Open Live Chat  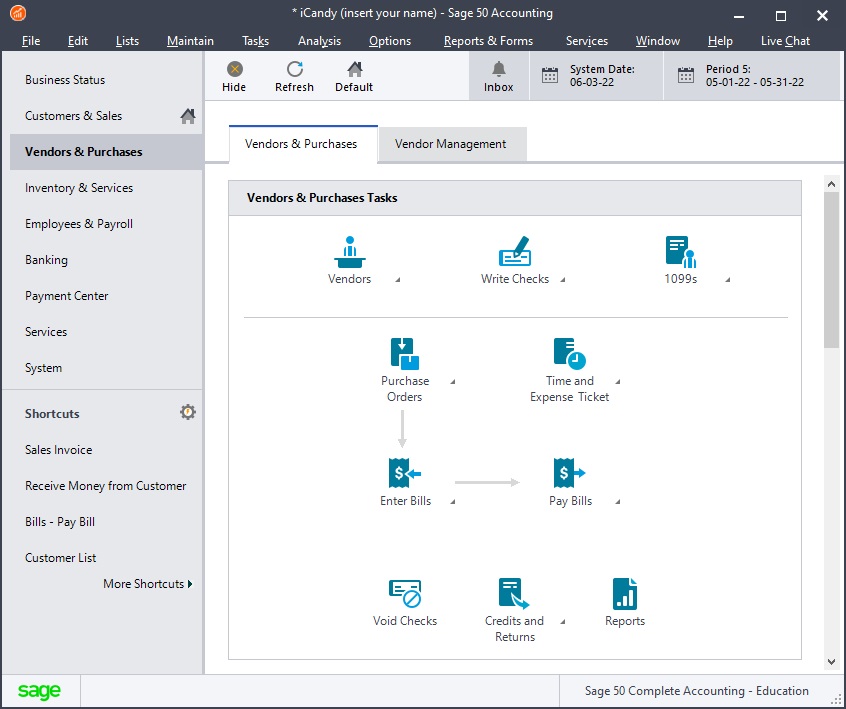click(x=785, y=41)
